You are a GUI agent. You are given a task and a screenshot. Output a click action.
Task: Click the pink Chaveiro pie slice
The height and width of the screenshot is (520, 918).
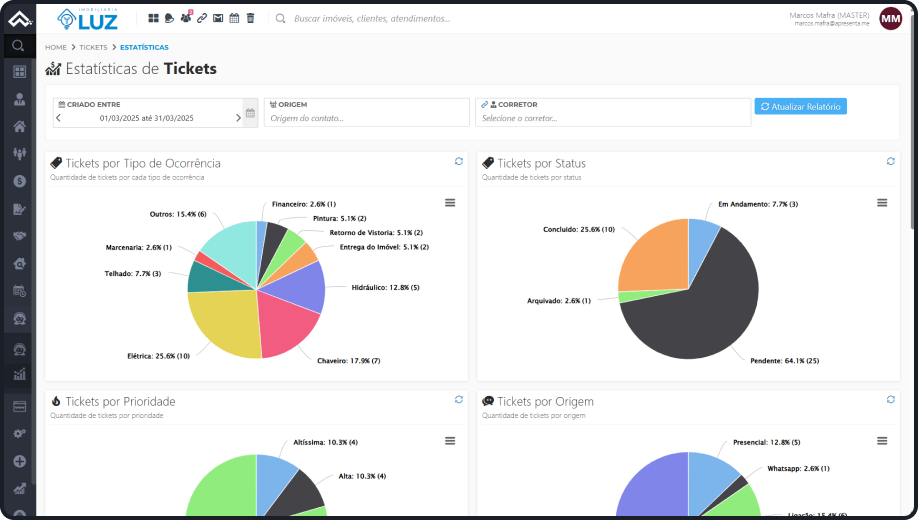coord(287,326)
